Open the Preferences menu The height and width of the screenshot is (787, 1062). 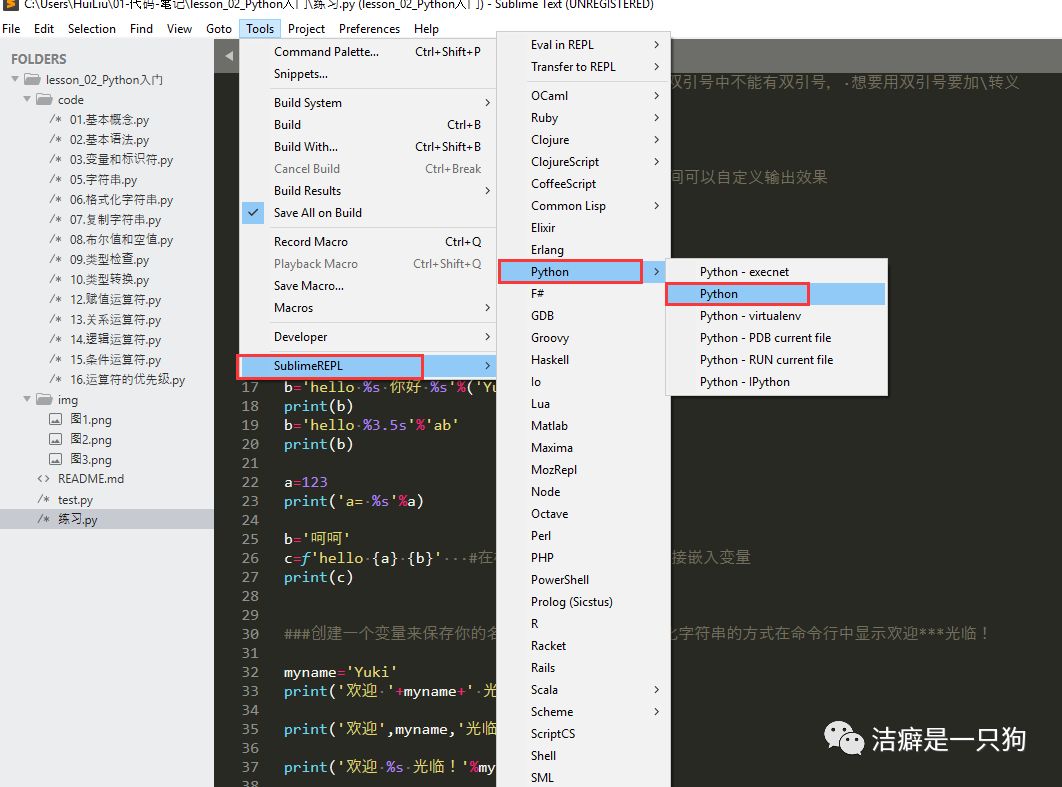pyautogui.click(x=369, y=28)
